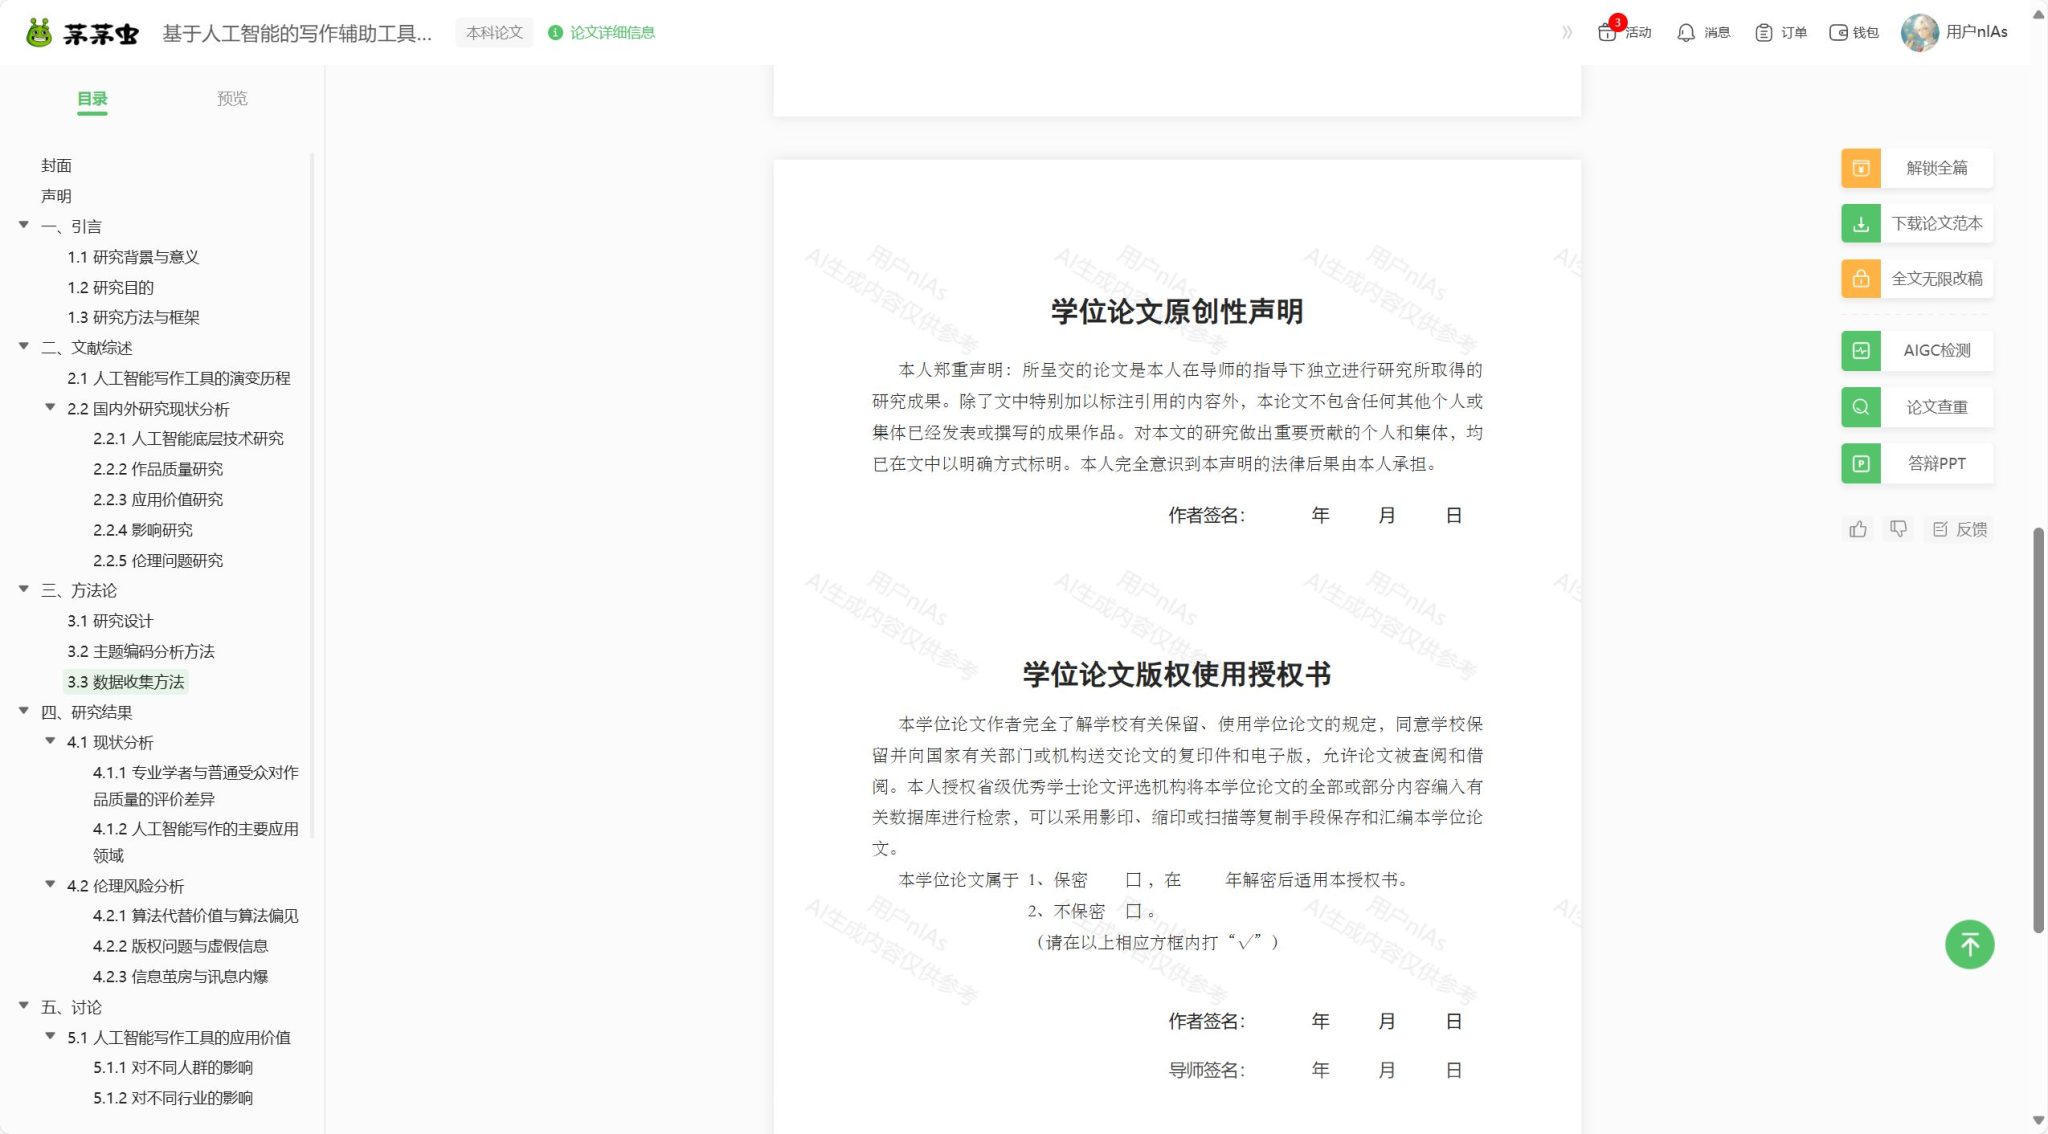Run AIGC检测 from the right sidebar
This screenshot has height=1134, width=2048.
[x=1915, y=351]
